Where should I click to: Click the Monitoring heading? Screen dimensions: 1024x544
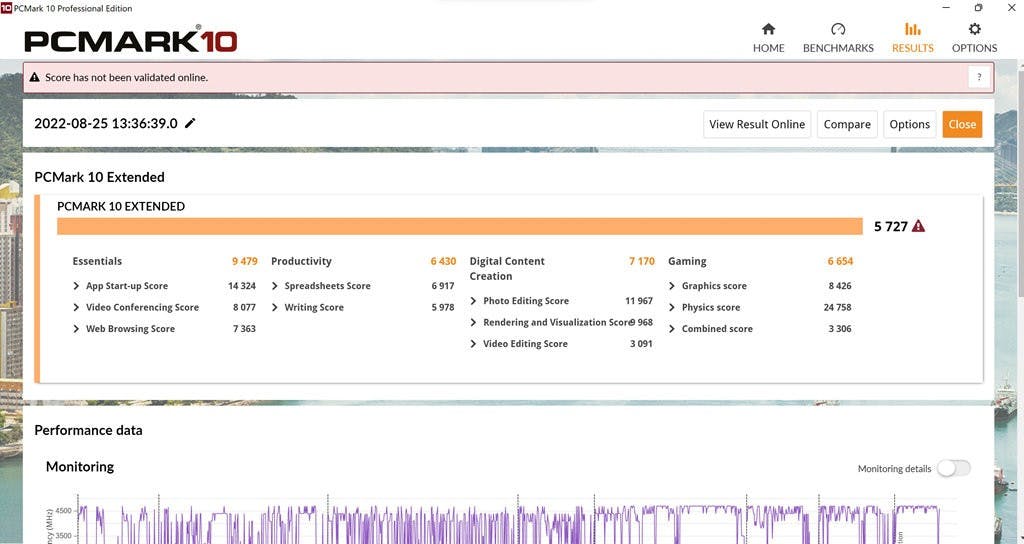point(80,466)
